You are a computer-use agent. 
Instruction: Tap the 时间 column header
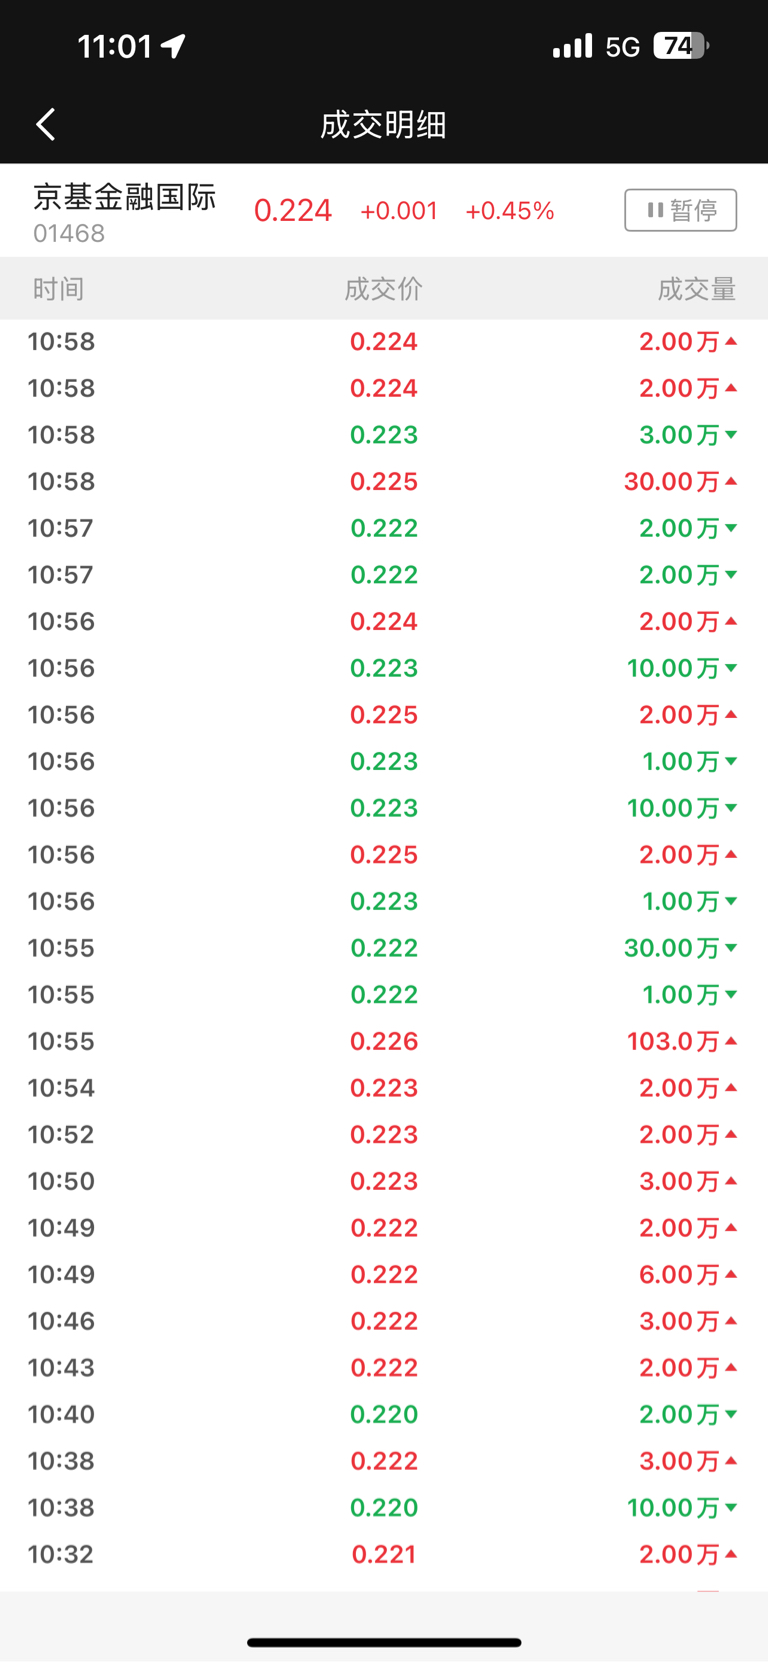pyautogui.click(x=58, y=289)
